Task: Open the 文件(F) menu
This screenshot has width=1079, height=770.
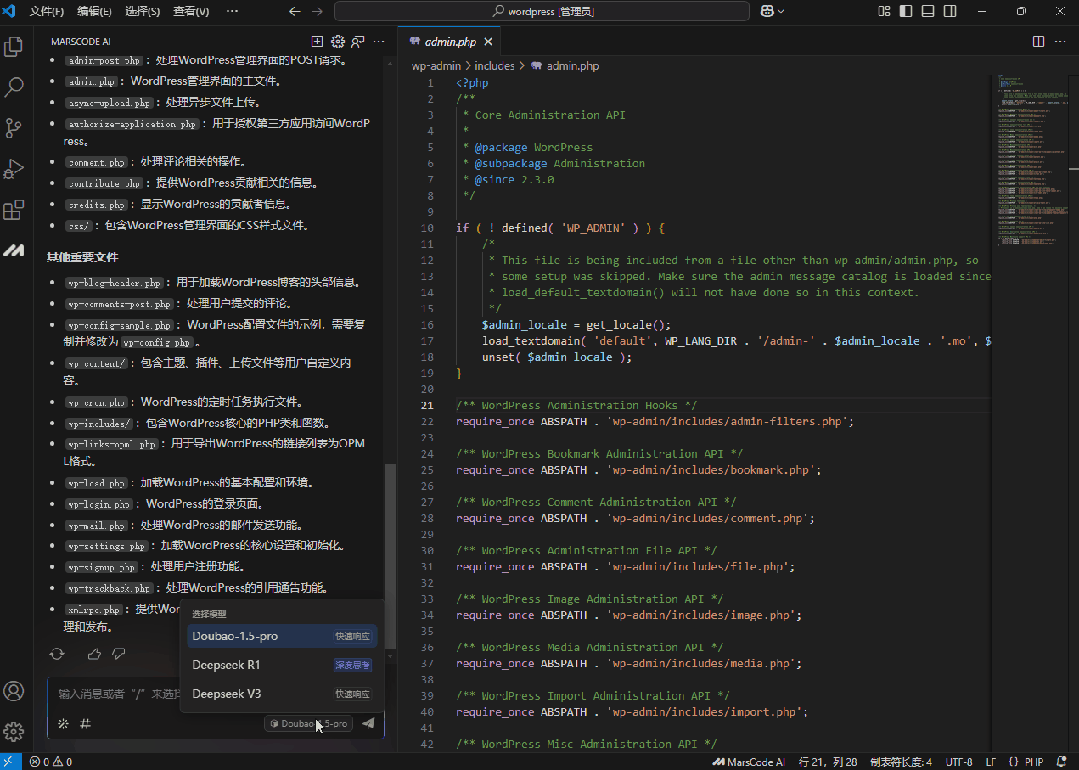Action: click(47, 11)
